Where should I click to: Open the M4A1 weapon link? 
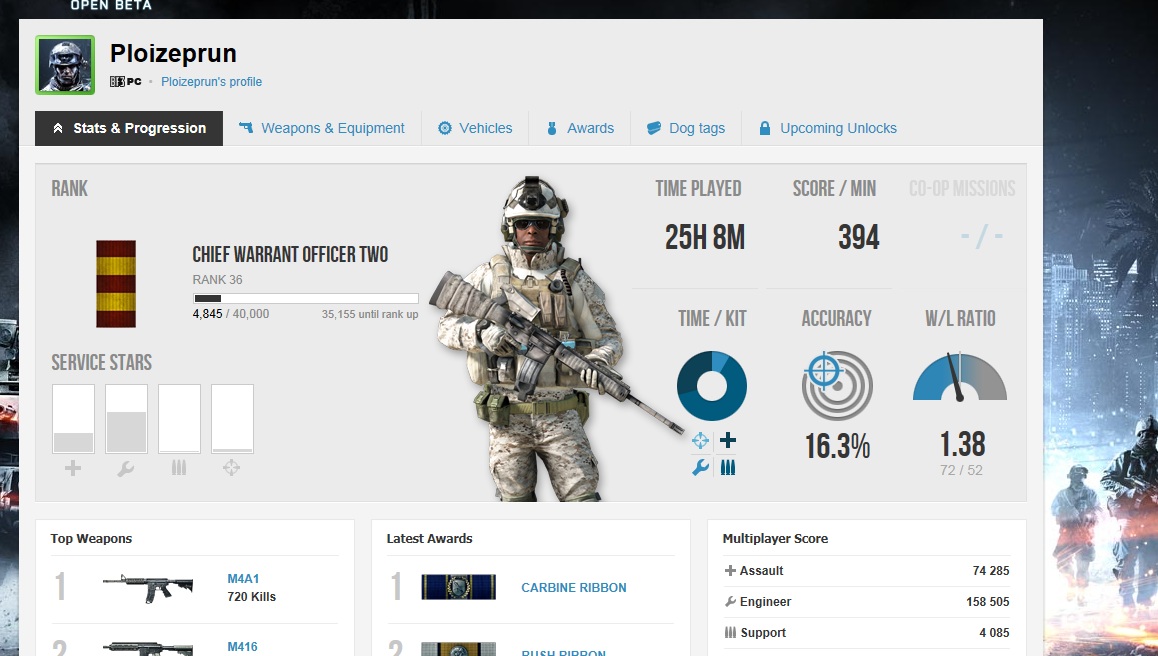(x=243, y=579)
